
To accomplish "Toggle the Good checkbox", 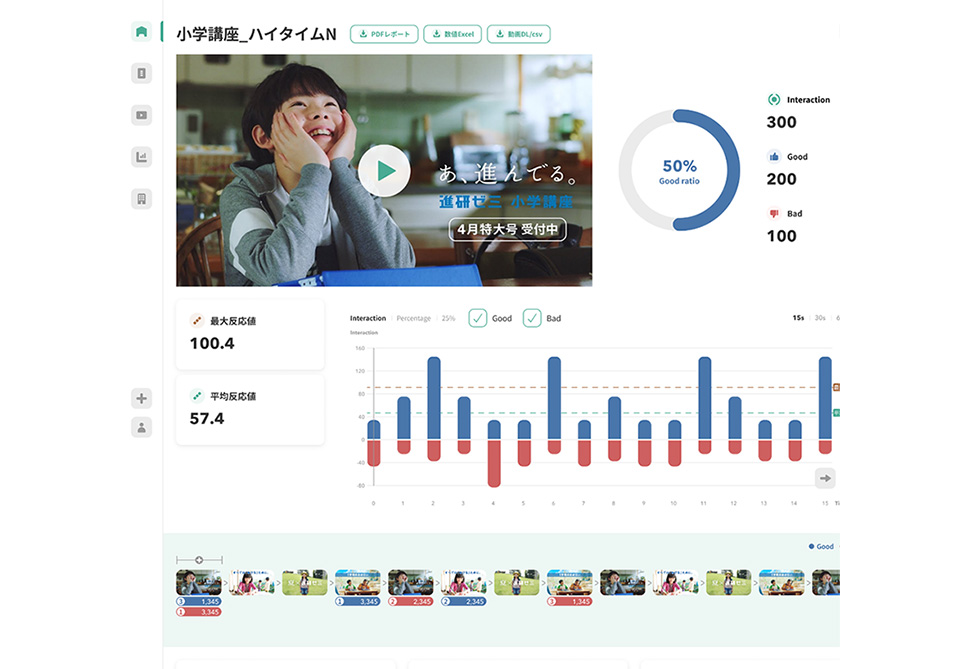I will pos(478,318).
